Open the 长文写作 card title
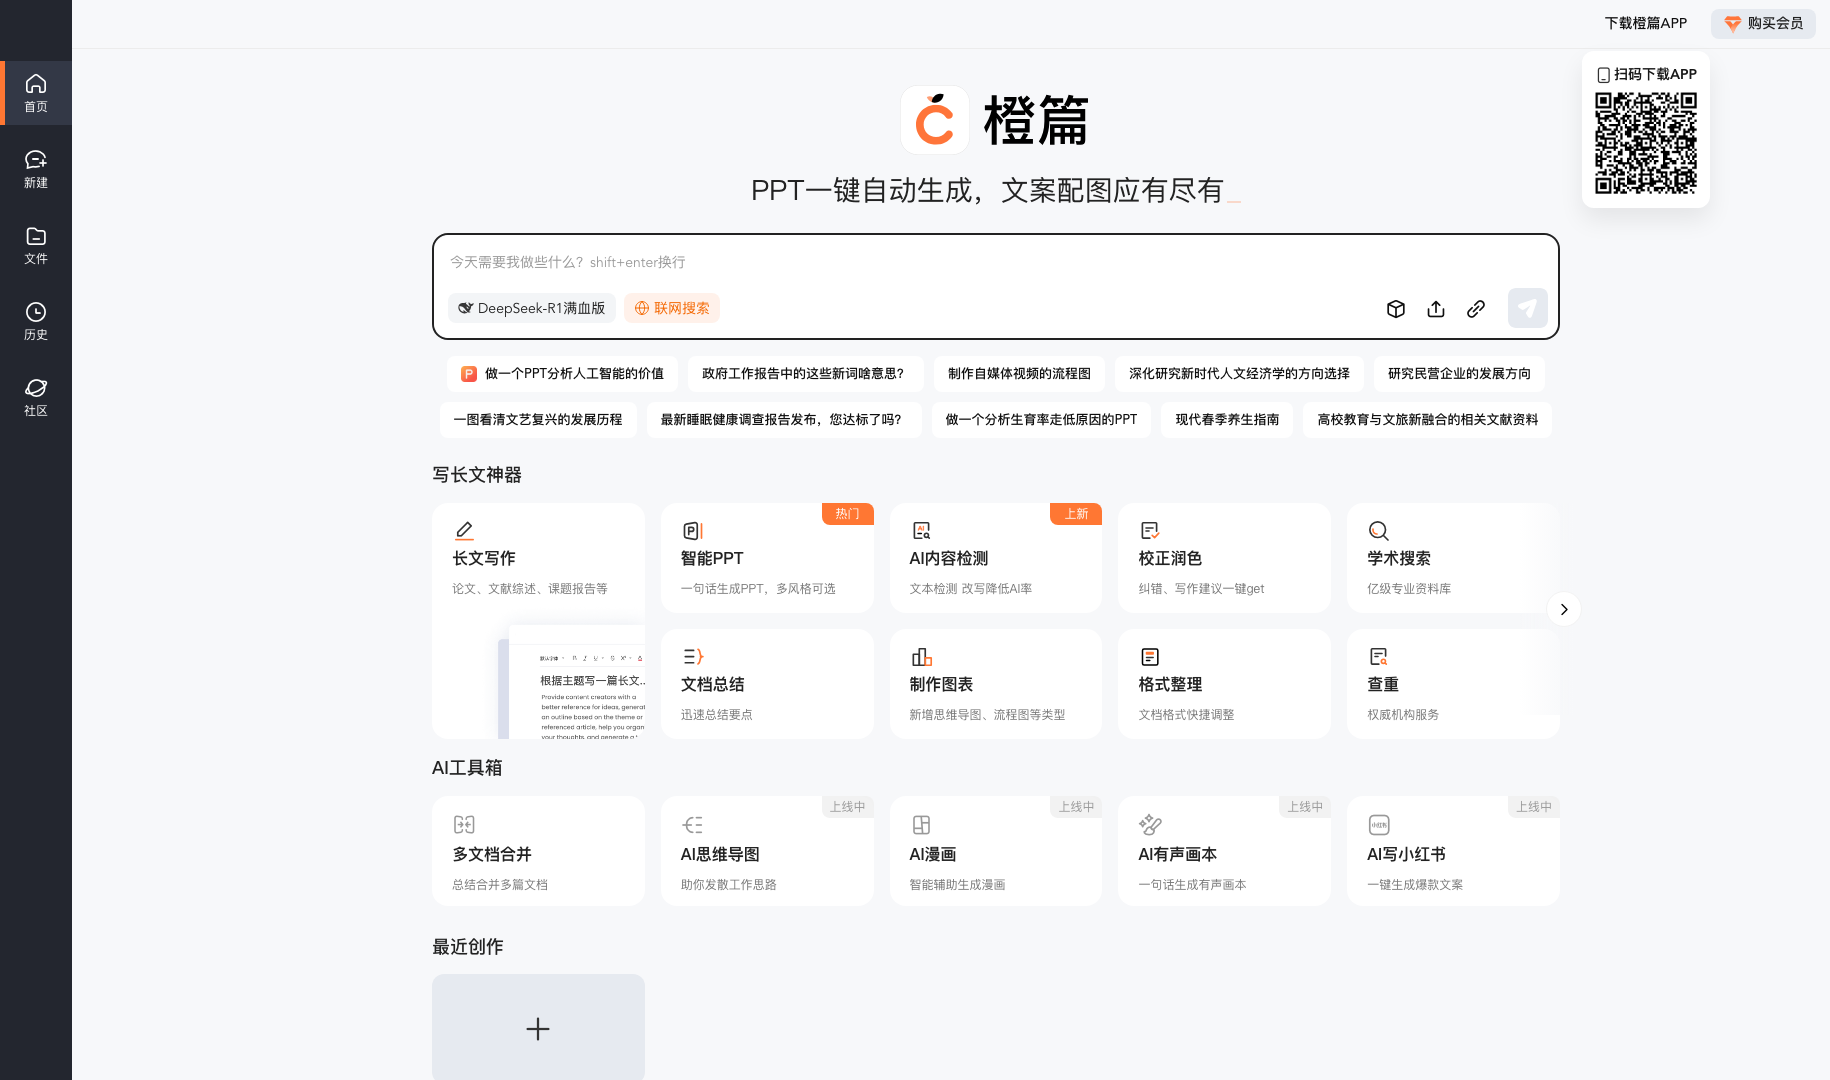Viewport: 1830px width, 1080px height. (484, 559)
